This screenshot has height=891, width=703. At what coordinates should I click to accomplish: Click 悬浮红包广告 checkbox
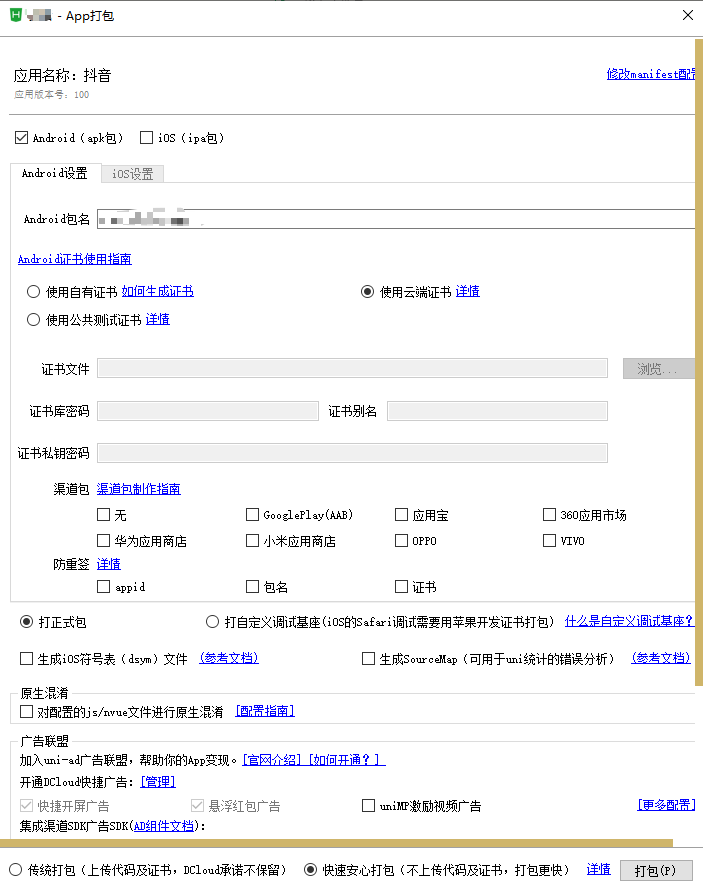coord(197,805)
